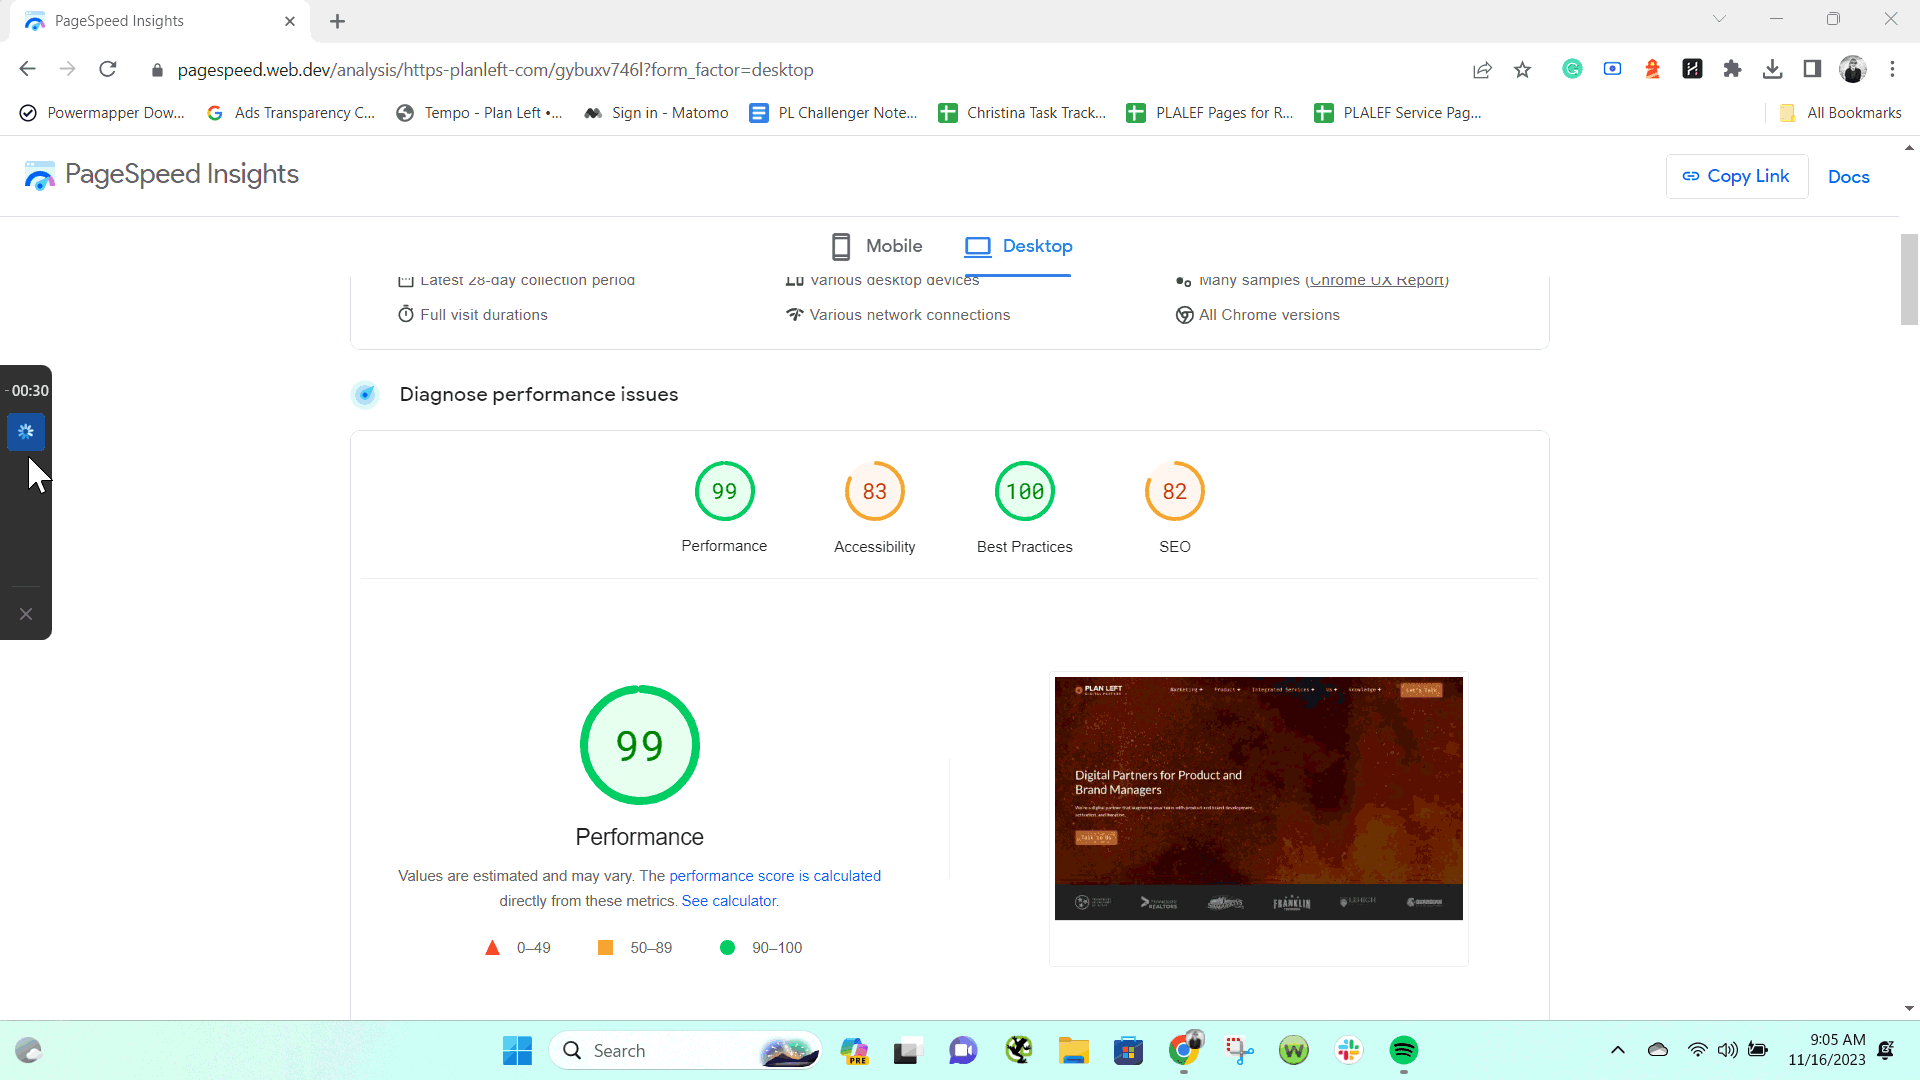Click the Copy Link button
Viewport: 1920px width, 1080px height.
click(1736, 176)
